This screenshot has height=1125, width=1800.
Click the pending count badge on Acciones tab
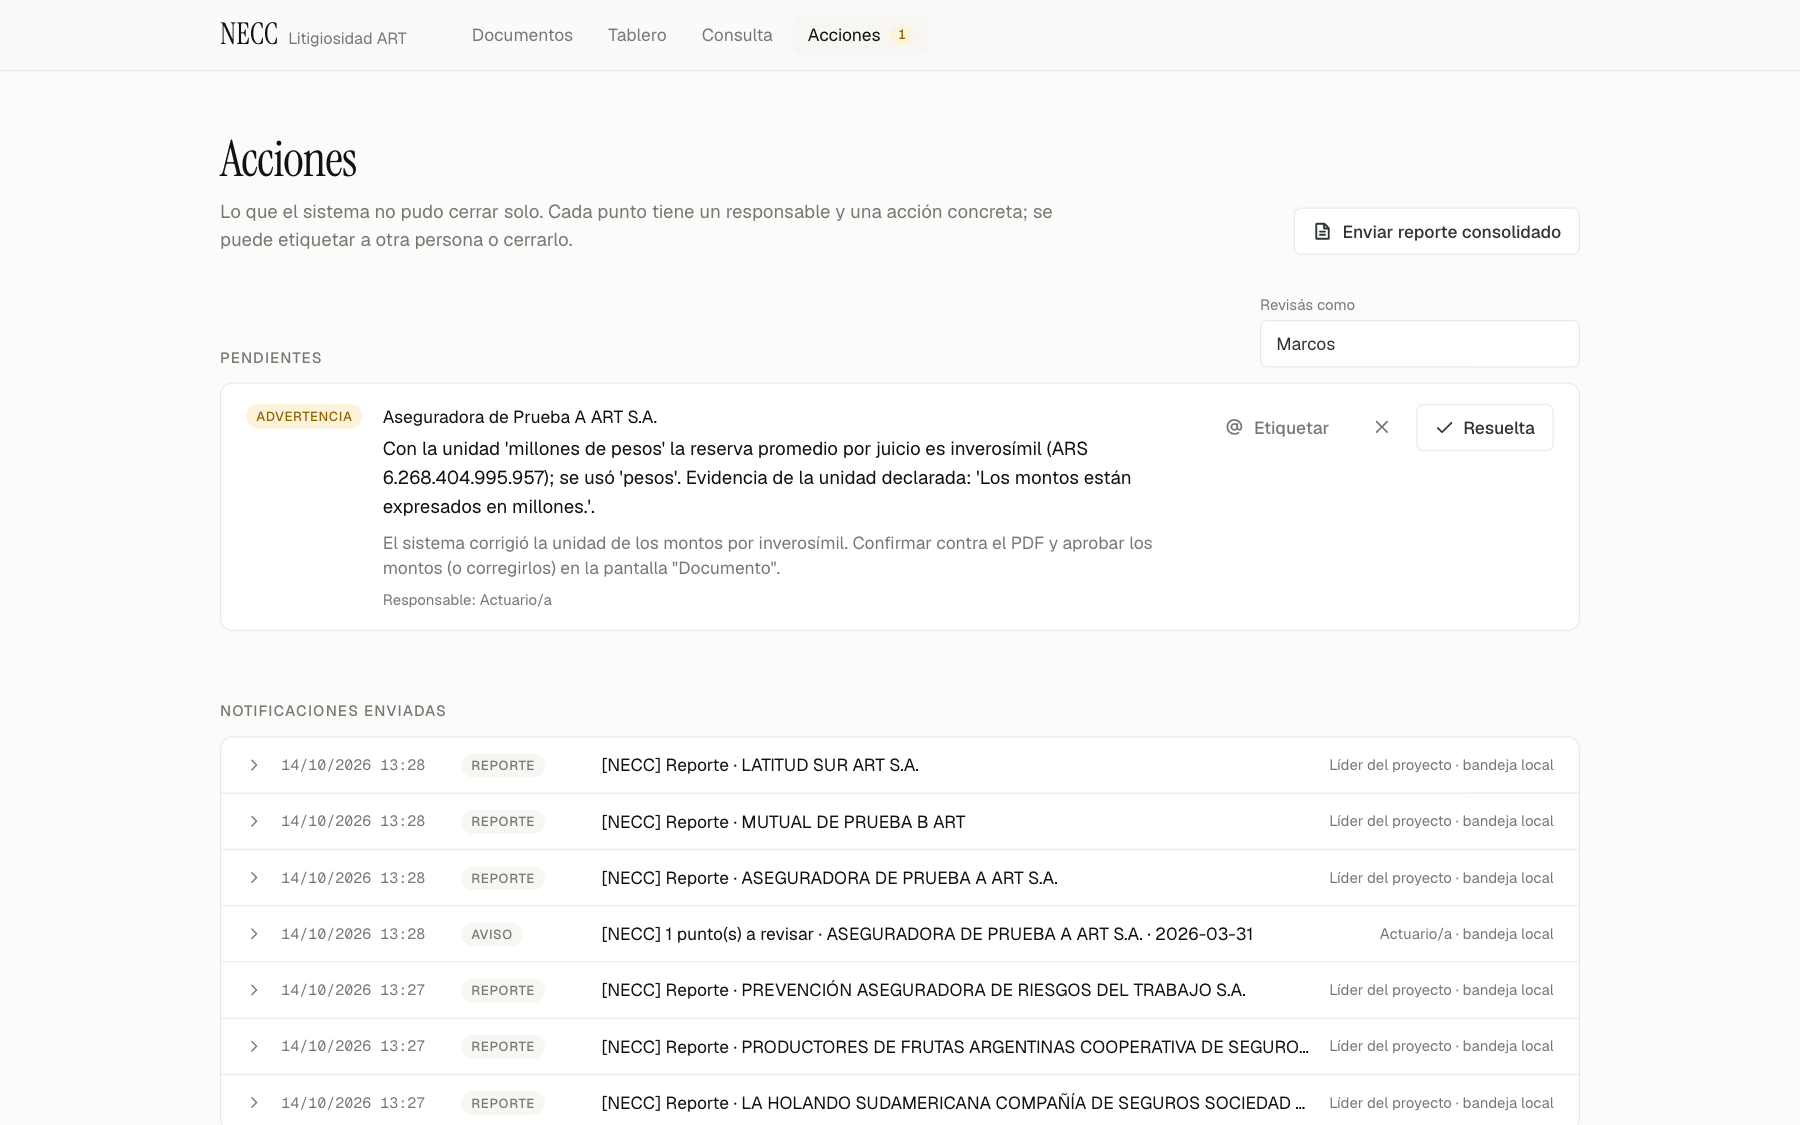(902, 35)
